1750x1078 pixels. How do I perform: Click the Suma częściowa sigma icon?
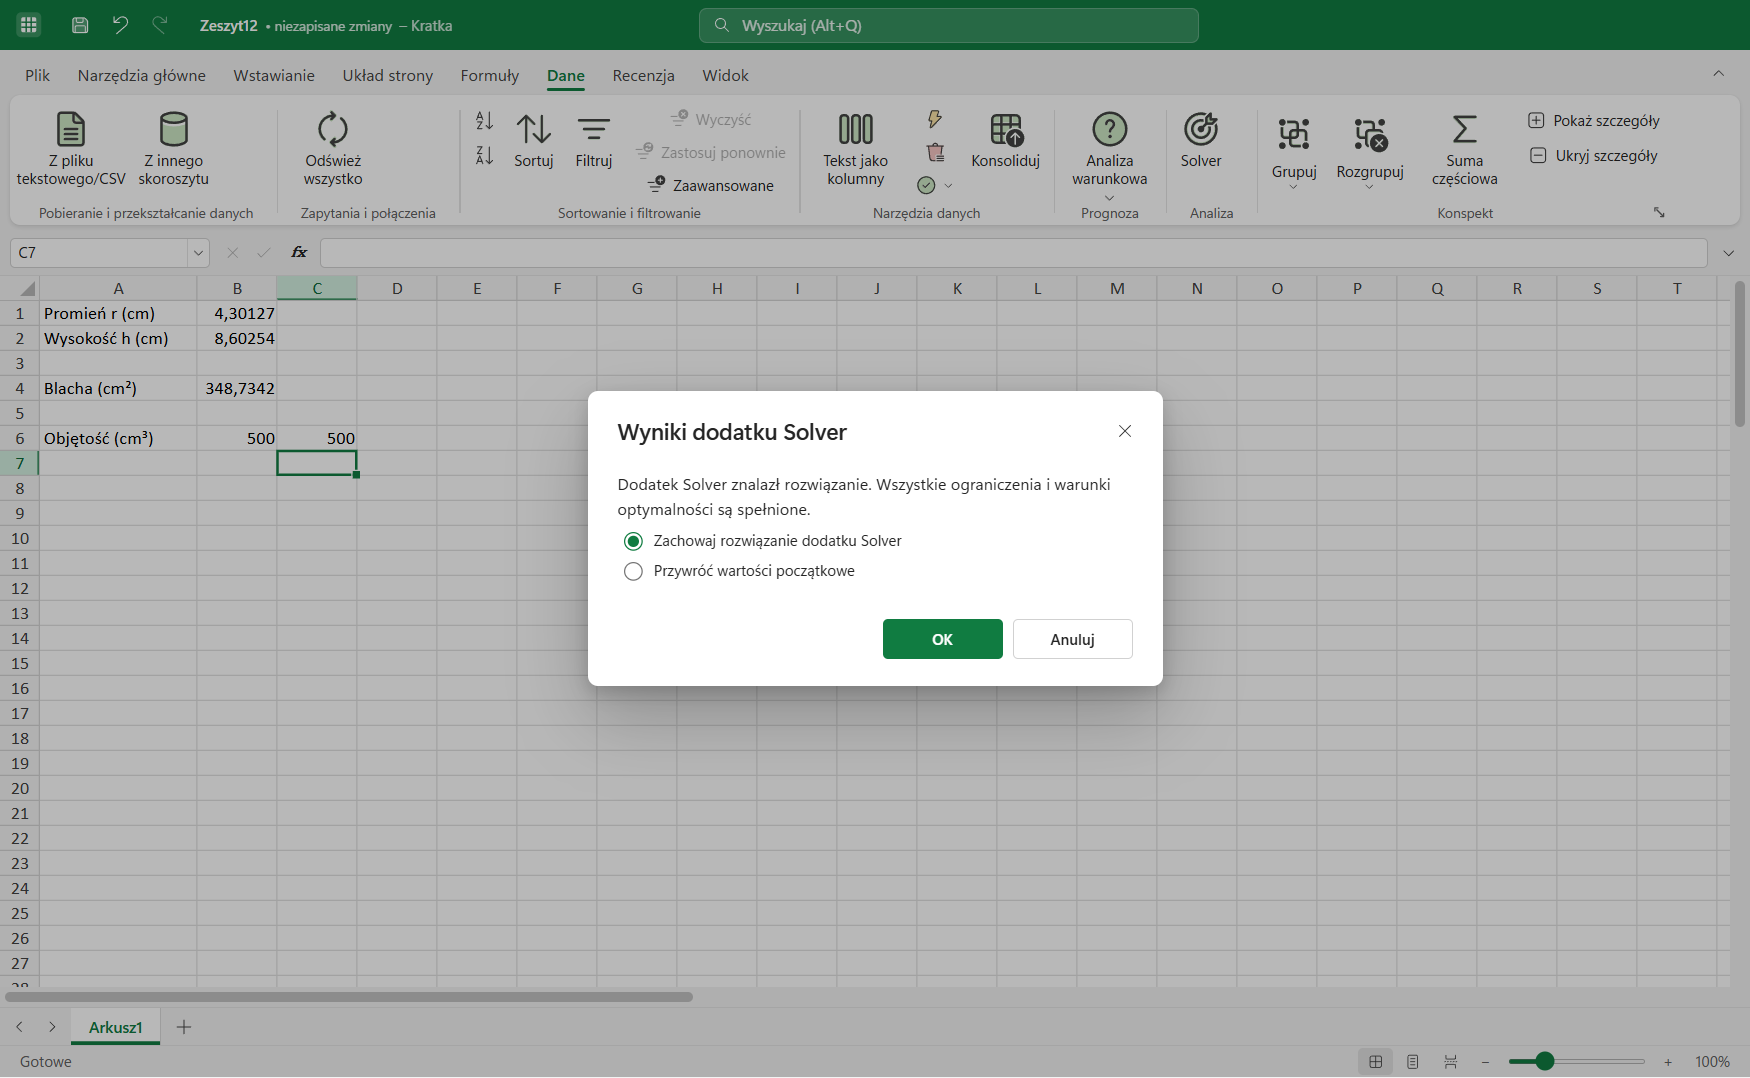[x=1464, y=149]
